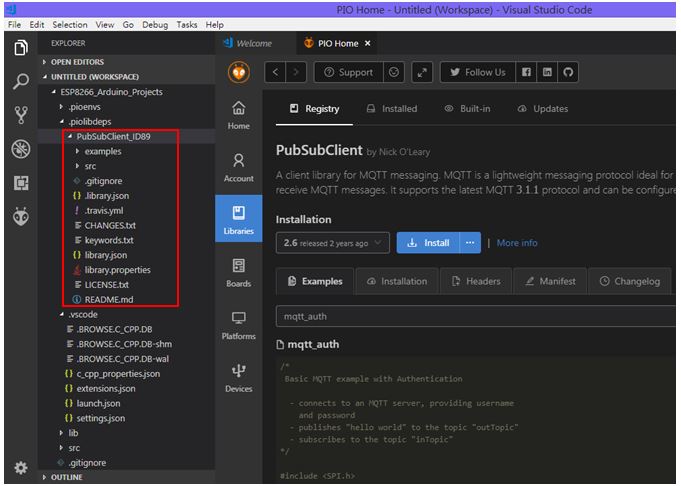
Task: Open the Facebook icon link
Action: coord(526,72)
